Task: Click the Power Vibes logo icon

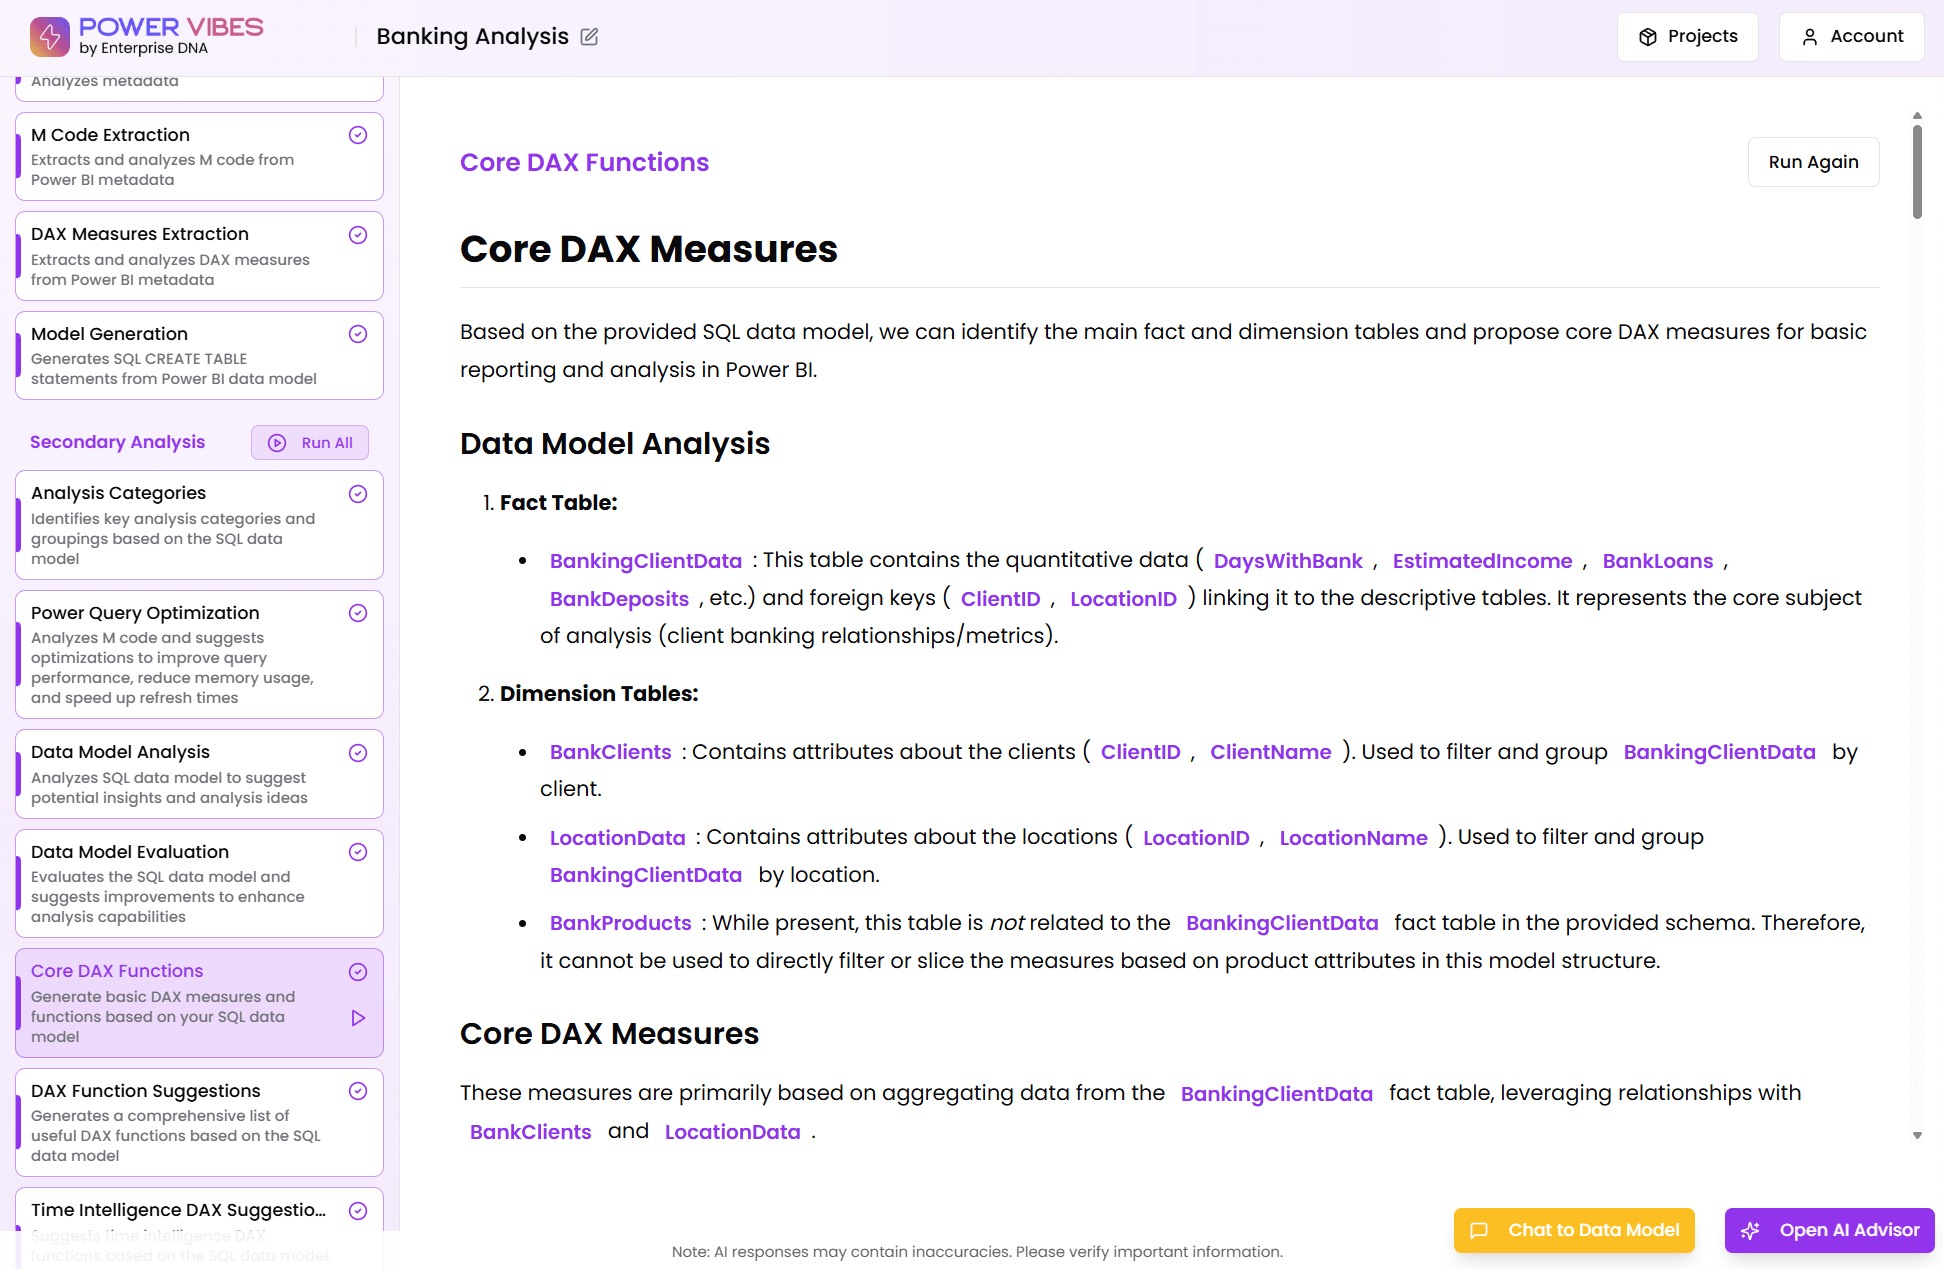Action: coord(50,36)
